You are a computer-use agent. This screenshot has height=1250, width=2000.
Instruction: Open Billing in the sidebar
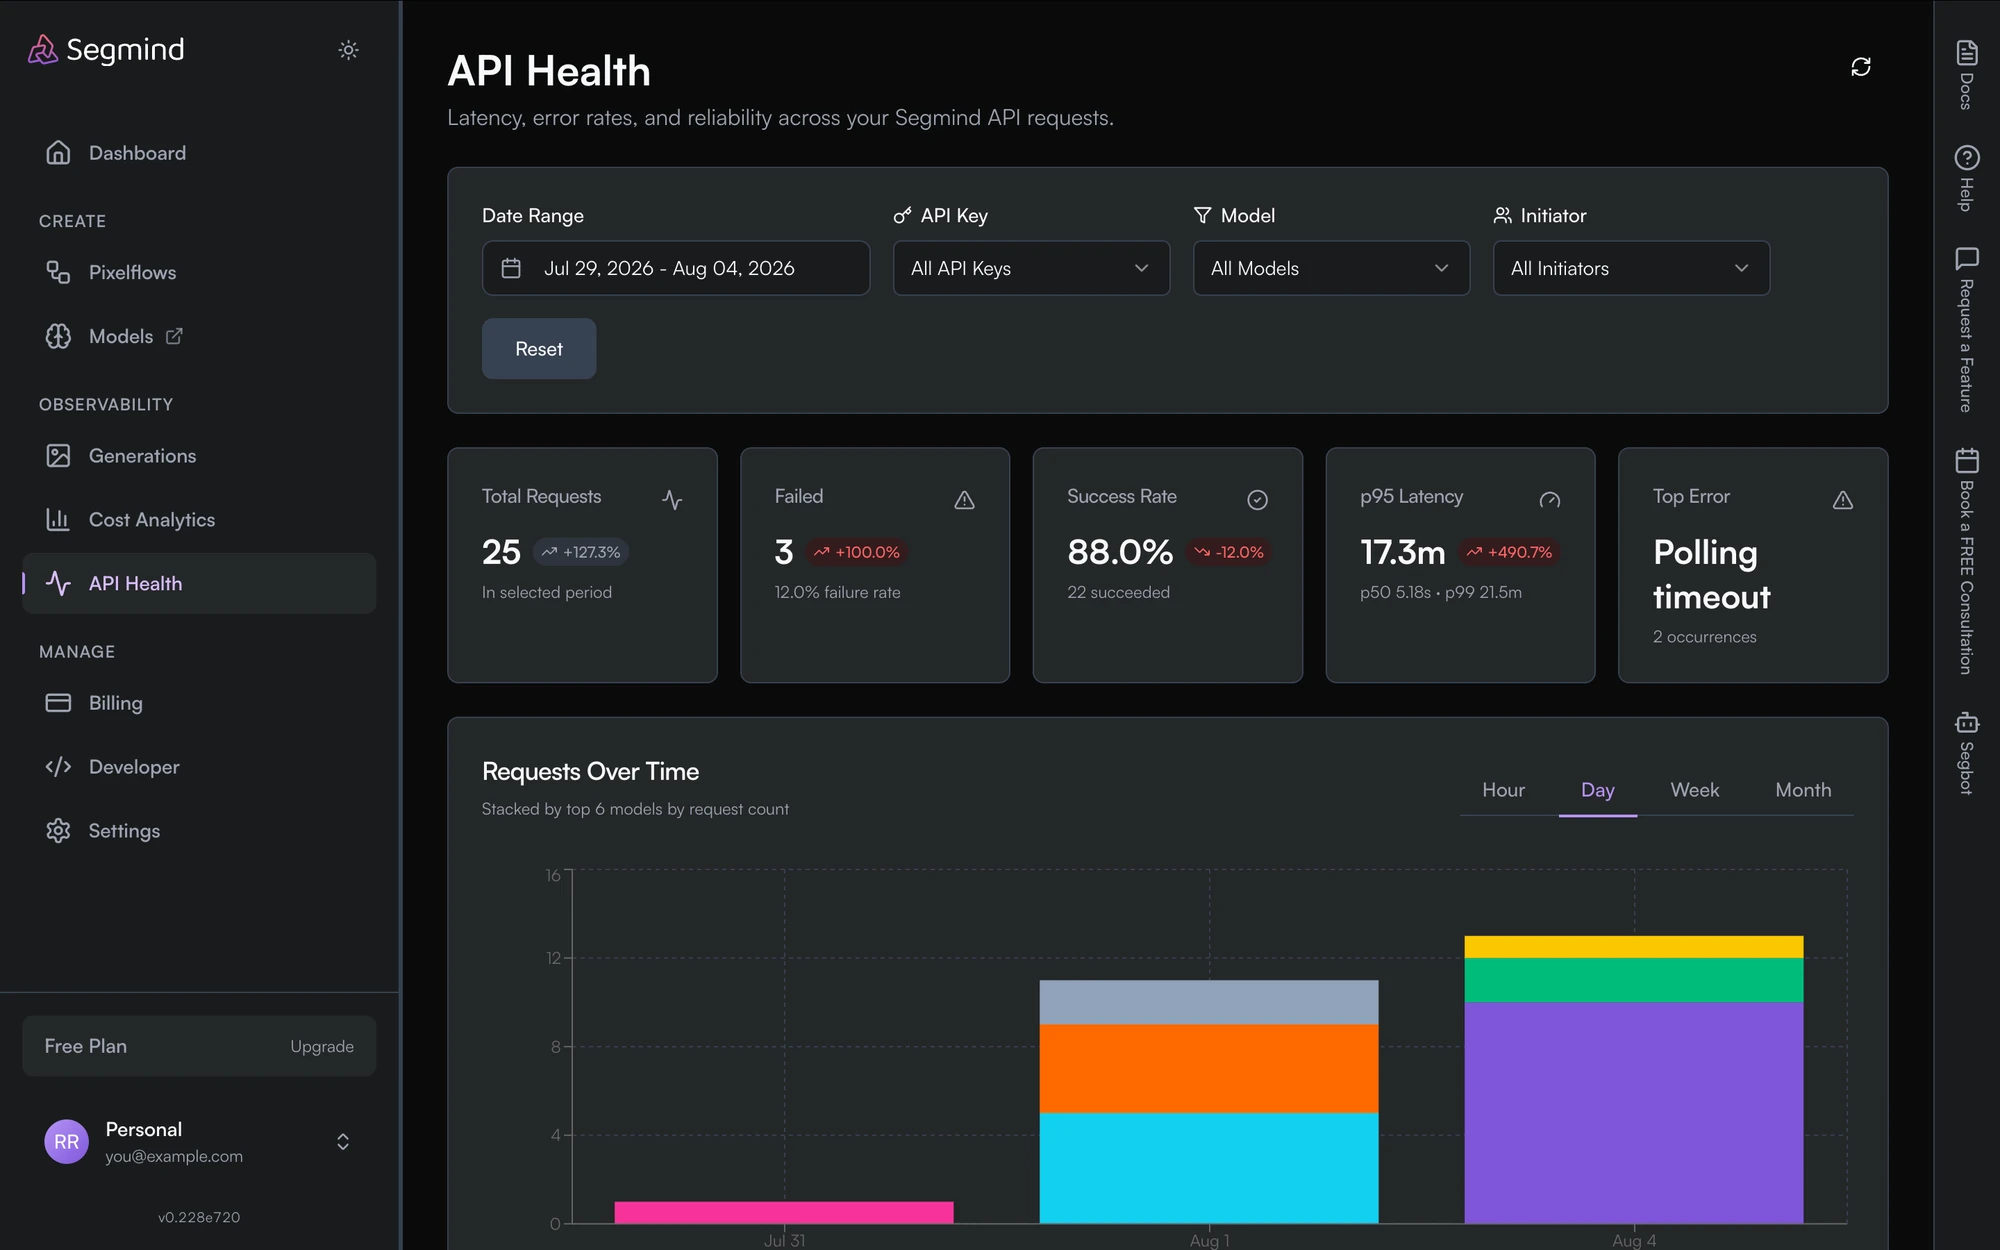click(199, 703)
